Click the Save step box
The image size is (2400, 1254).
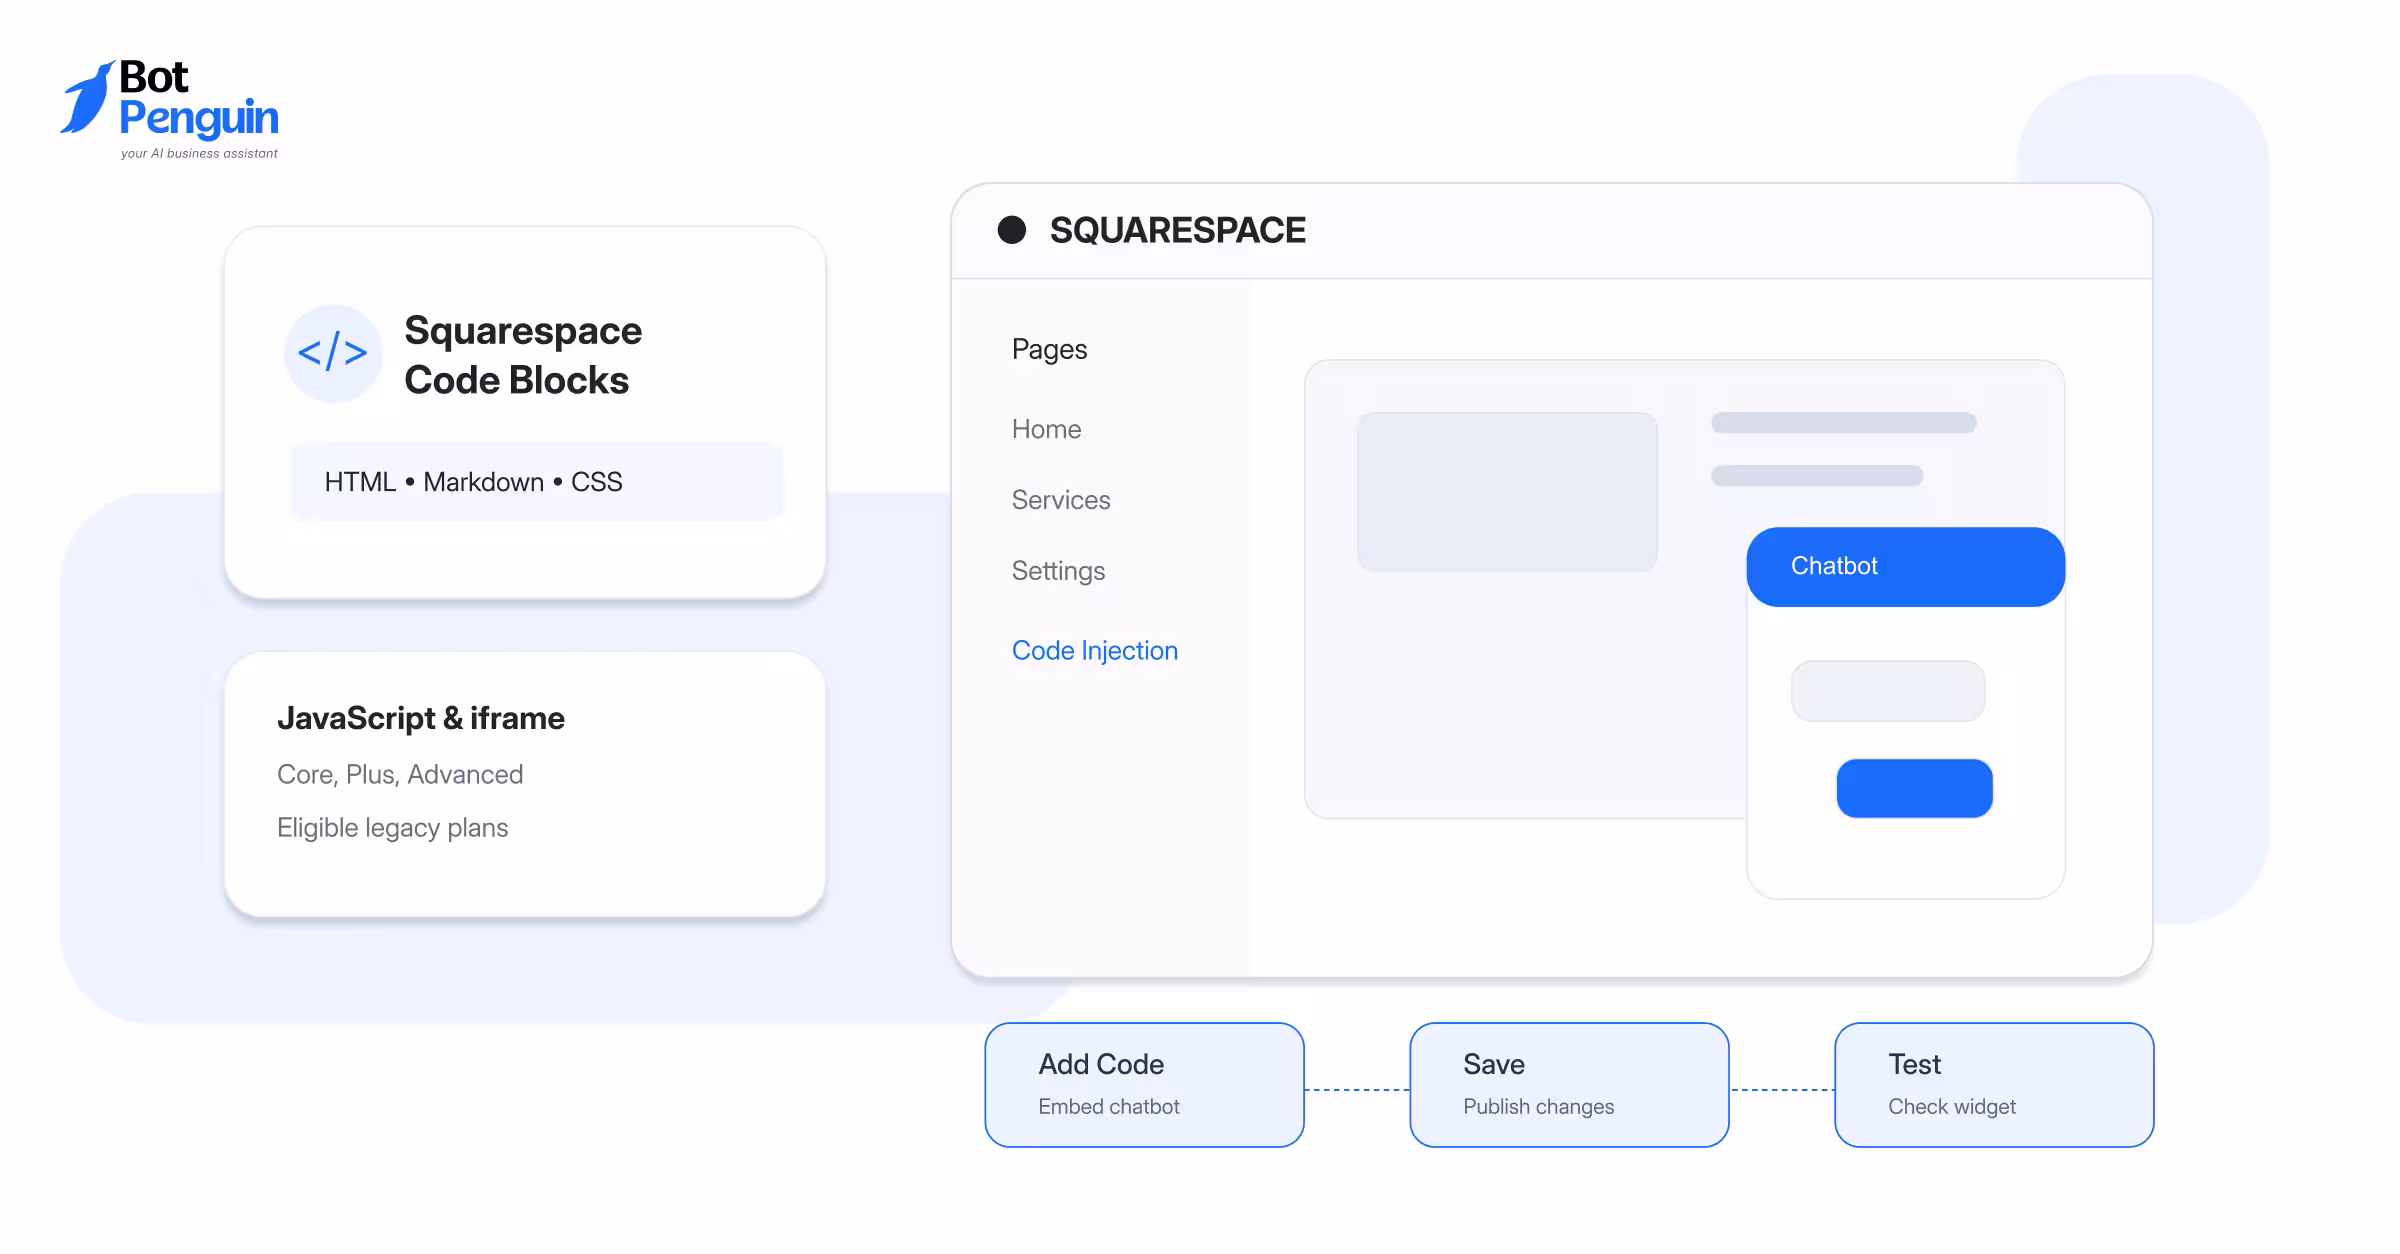click(1569, 1085)
